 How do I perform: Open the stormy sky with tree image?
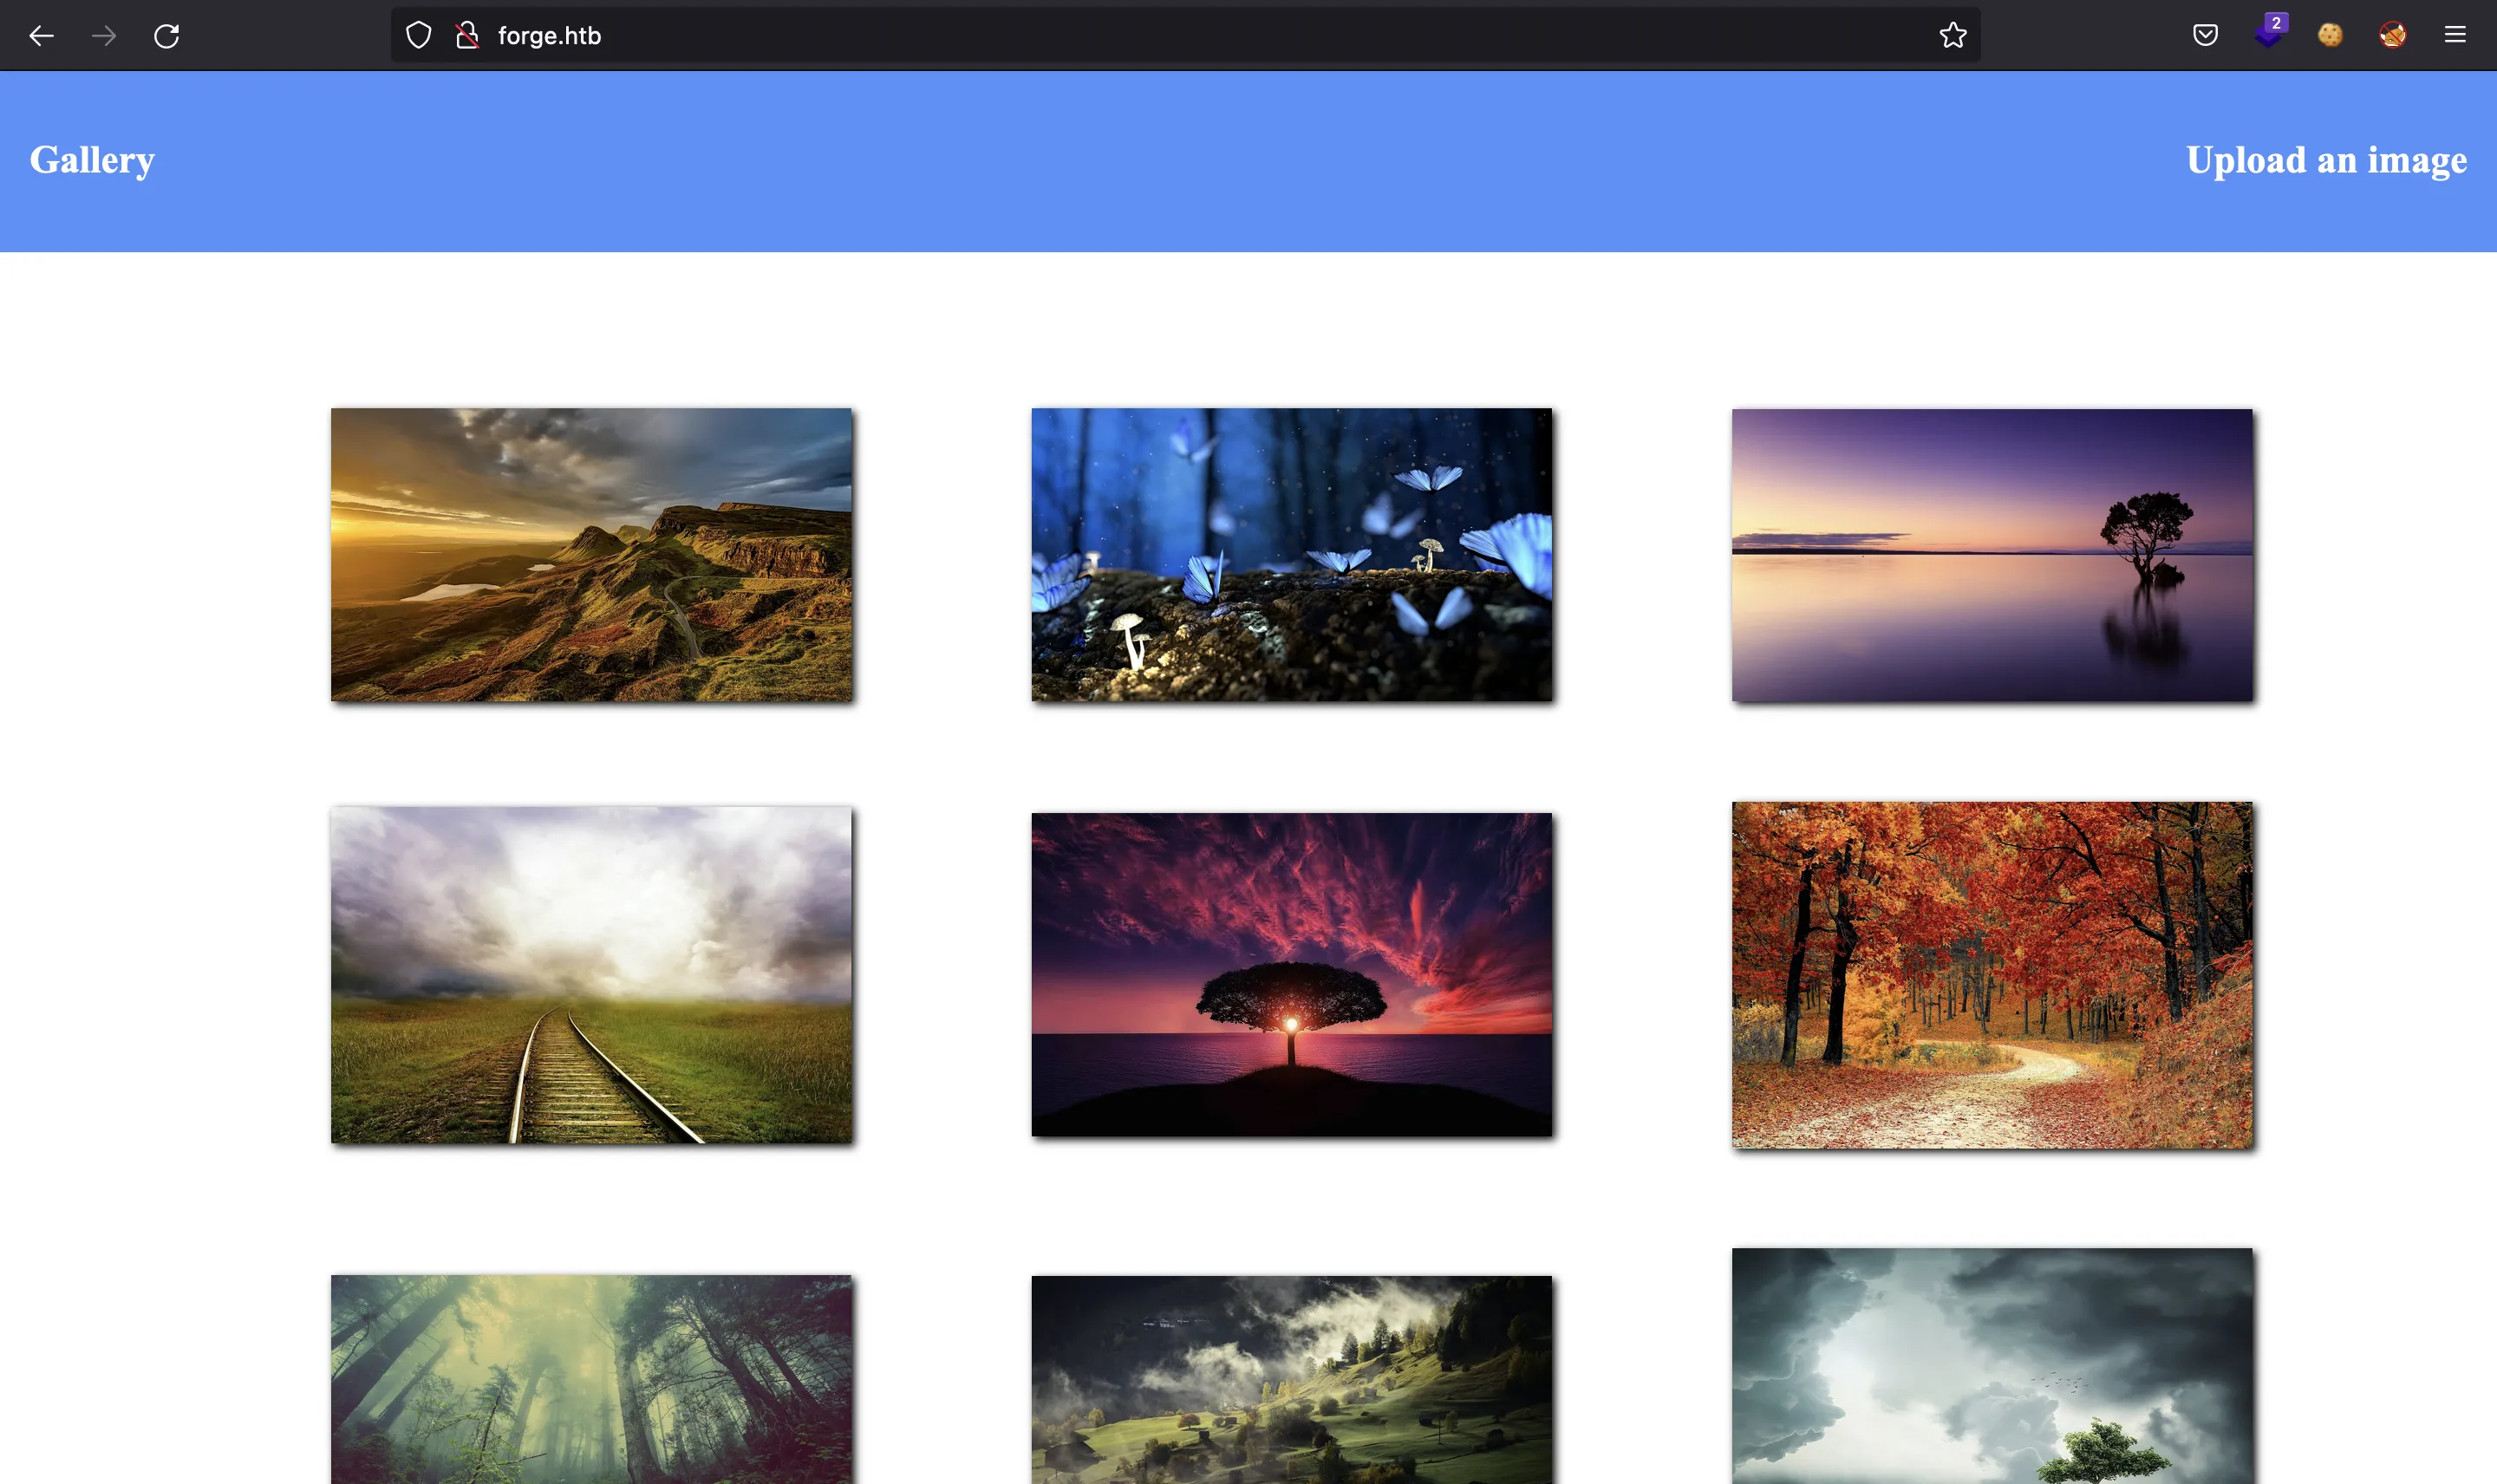pos(1992,1366)
